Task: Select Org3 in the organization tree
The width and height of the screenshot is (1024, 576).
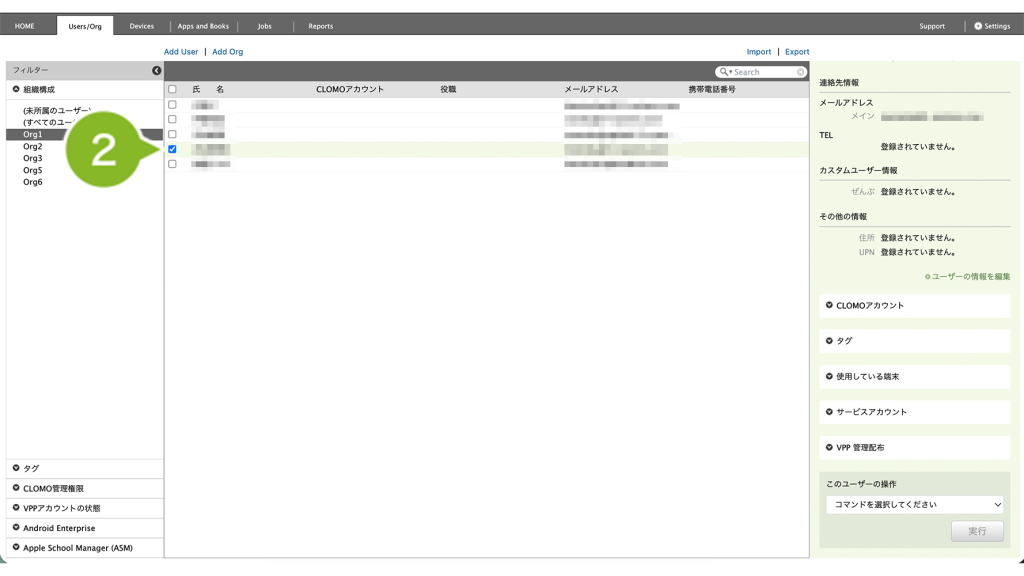Action: pos(33,158)
